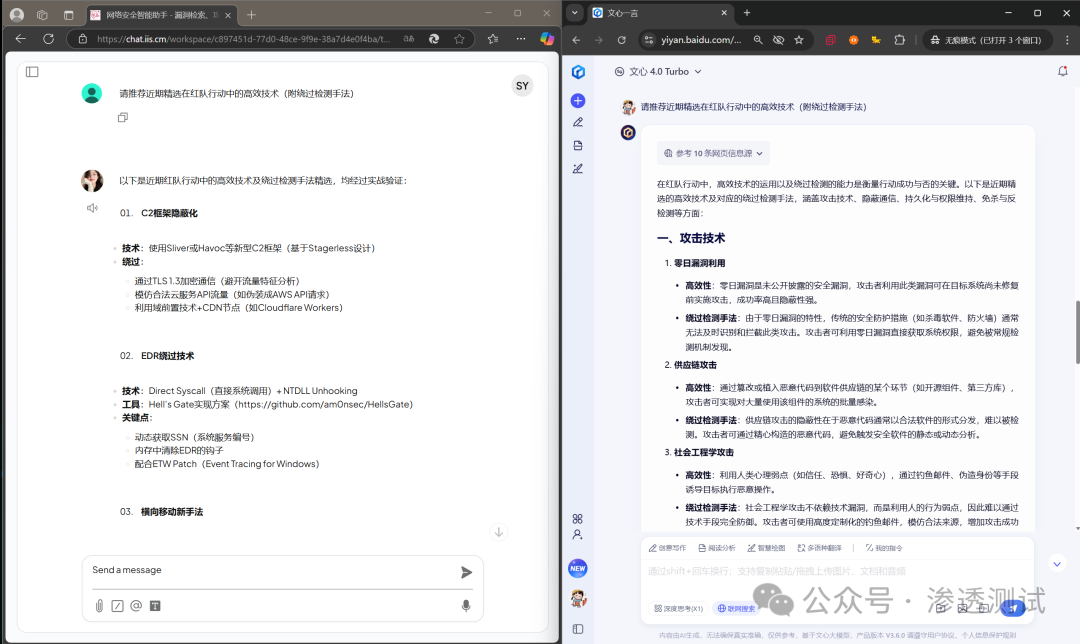Image resolution: width=1080 pixels, height=644 pixels.
Task: Click the red copy extension icon in Chrome
Action: point(831,40)
